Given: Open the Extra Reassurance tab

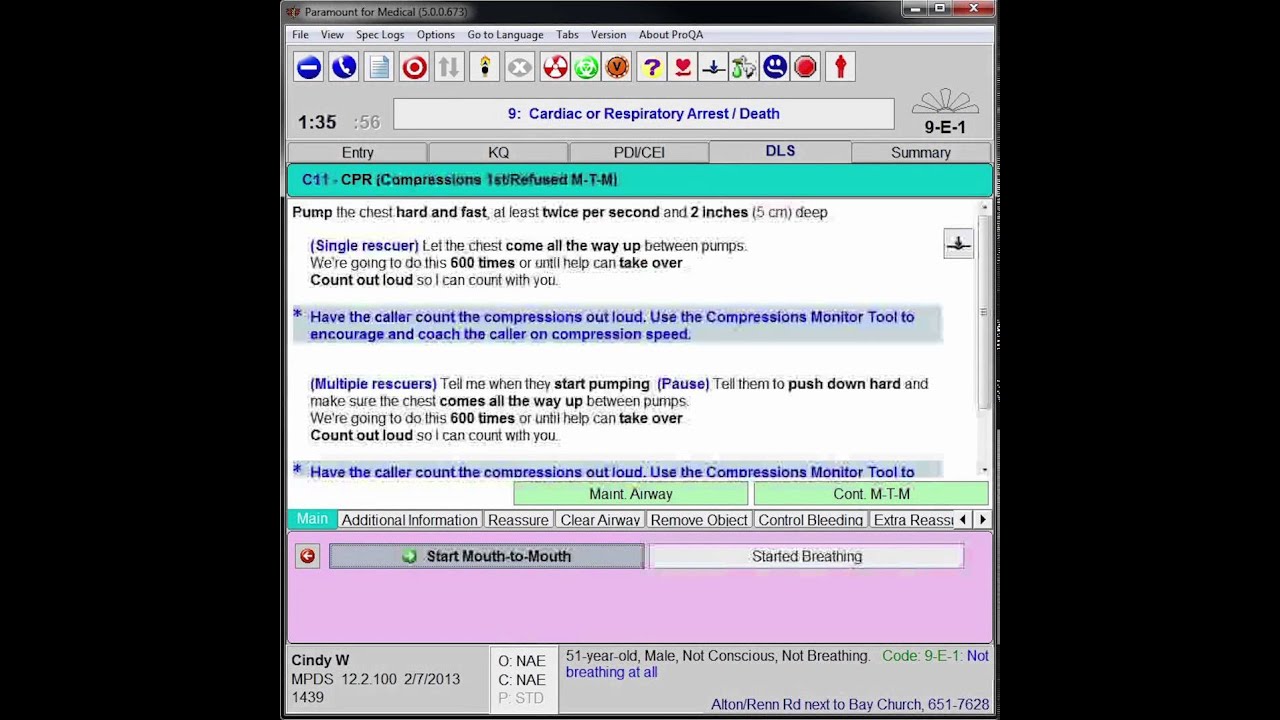Looking at the screenshot, I should [912, 520].
